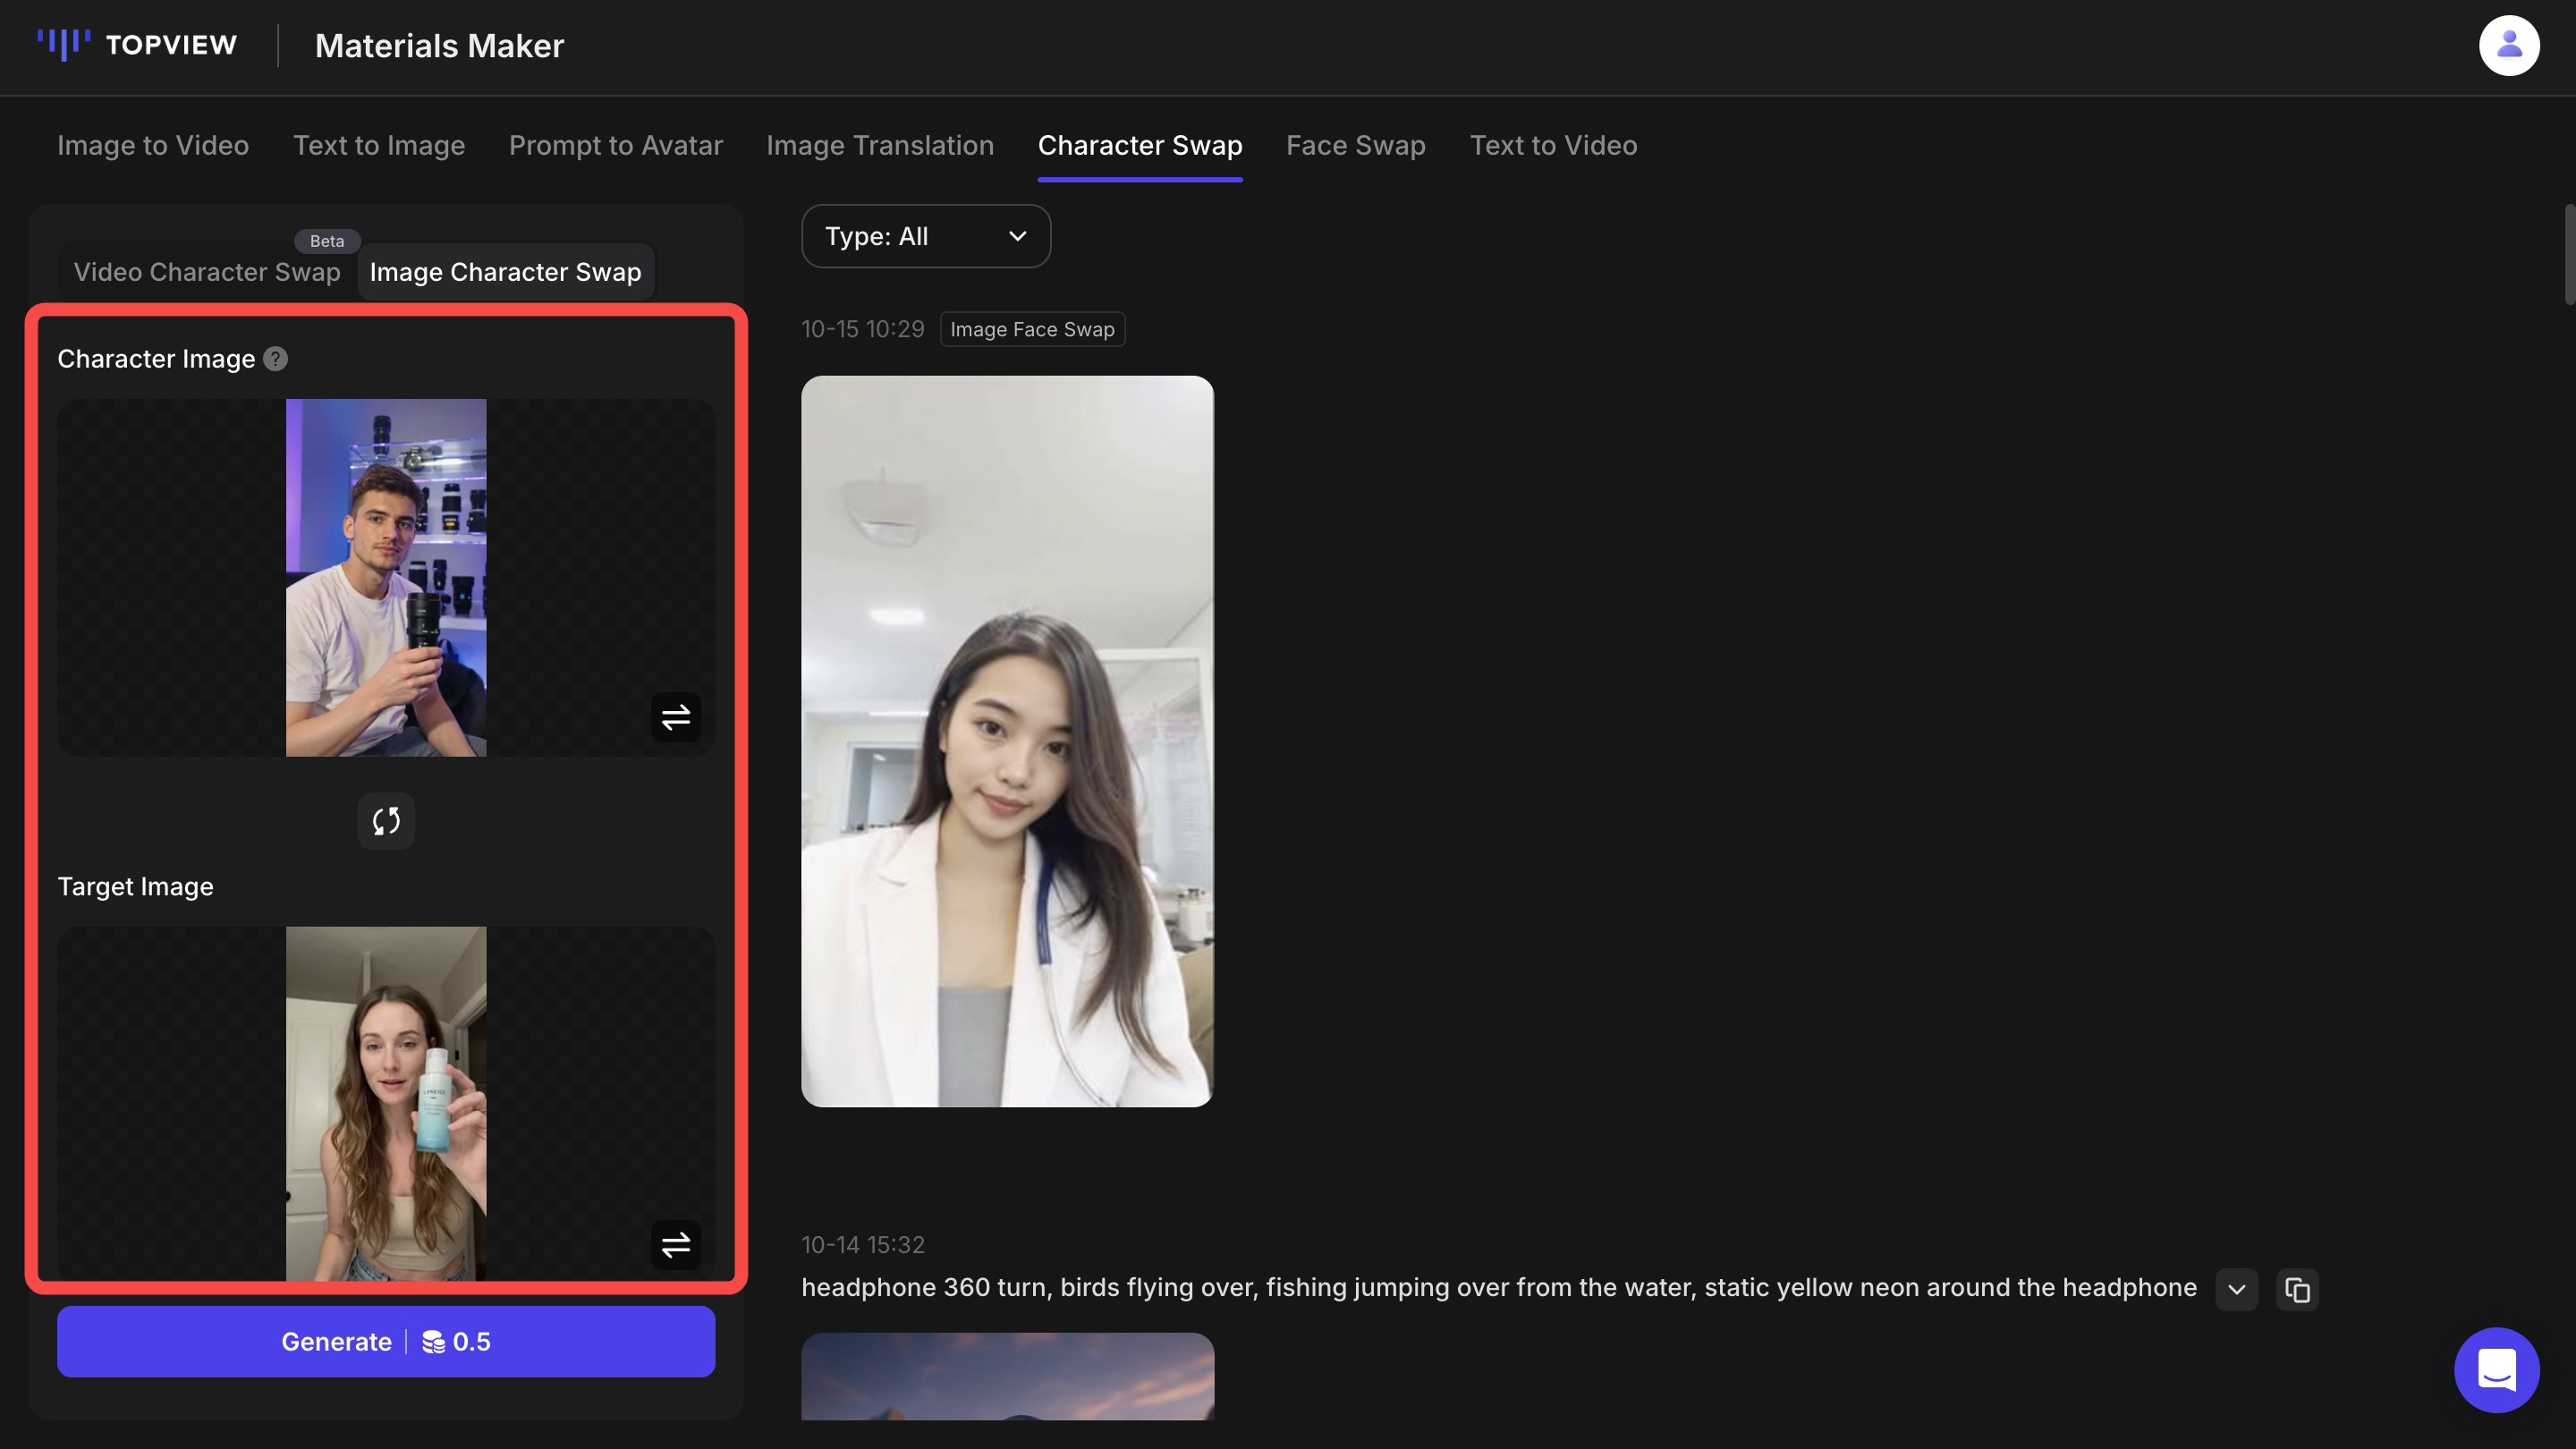Open the Type: All dropdown
This screenshot has width=2576, height=1449.
pyautogui.click(x=925, y=236)
